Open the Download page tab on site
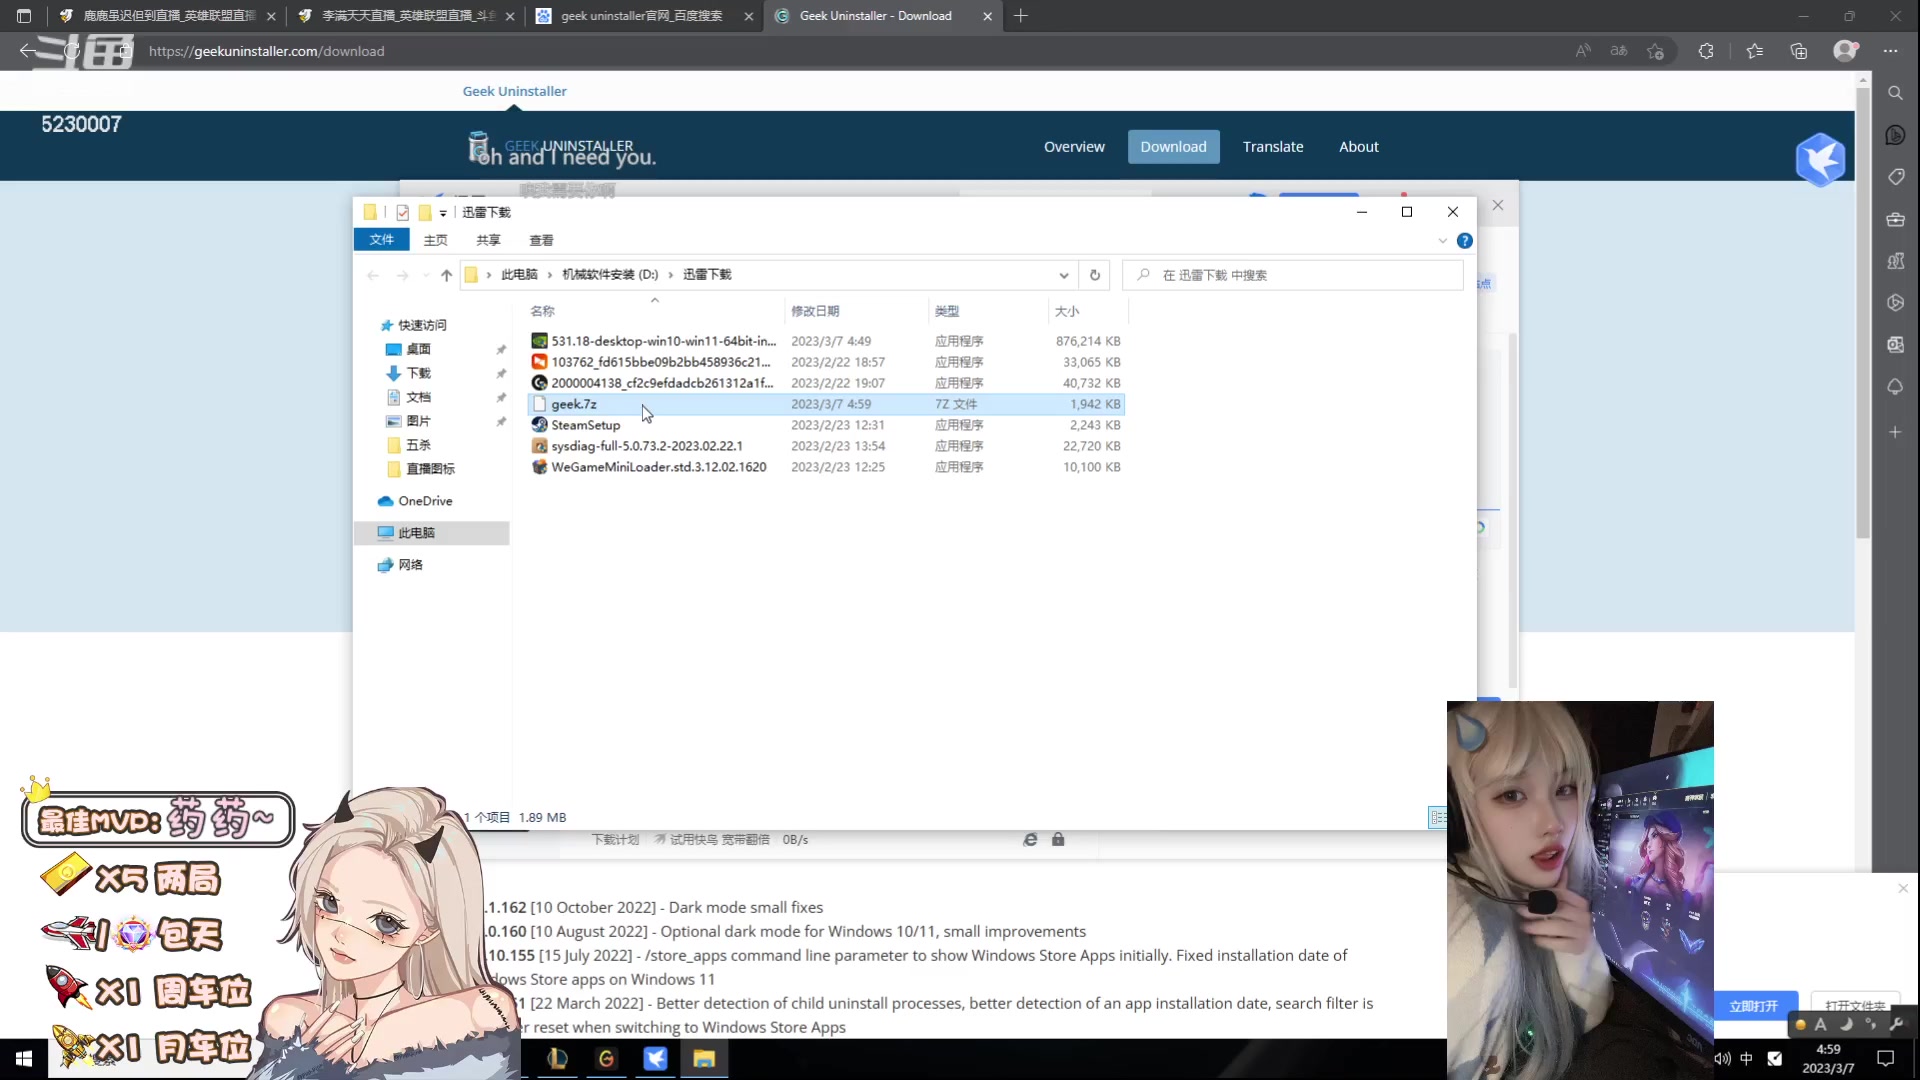 (1173, 147)
